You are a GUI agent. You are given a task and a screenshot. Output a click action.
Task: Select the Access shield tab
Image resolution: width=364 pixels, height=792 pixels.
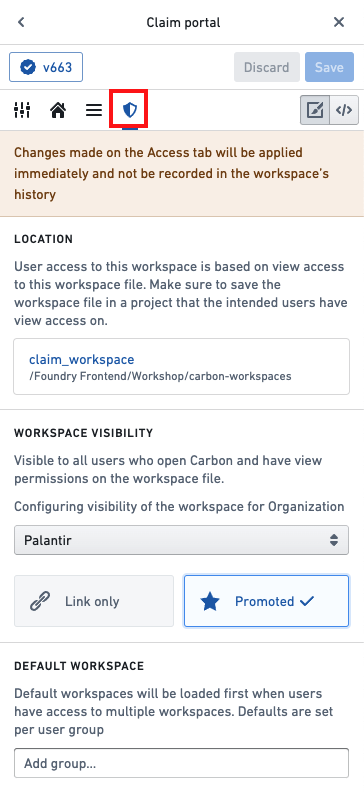(130, 109)
